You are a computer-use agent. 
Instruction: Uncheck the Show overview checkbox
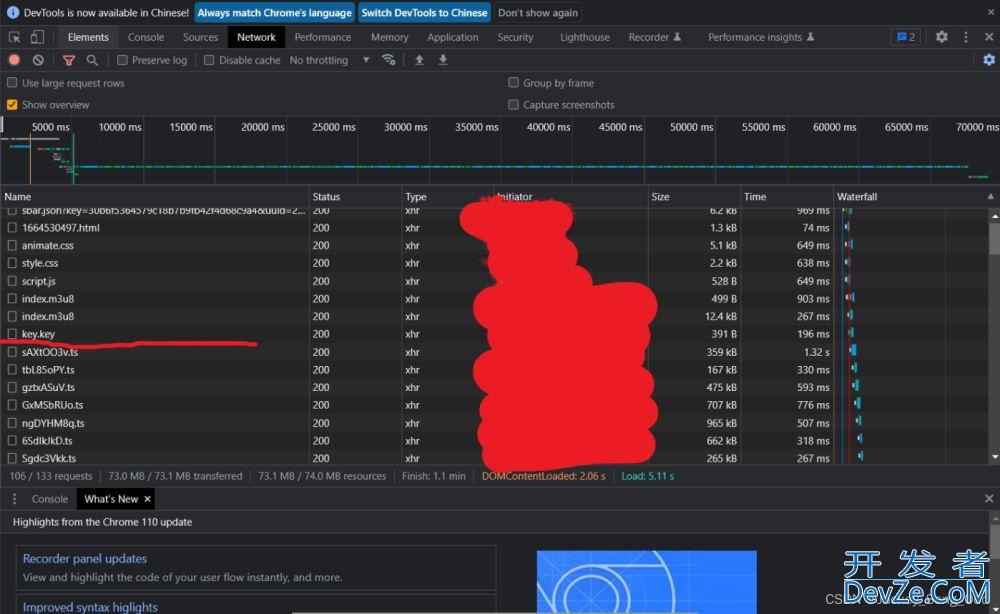pyautogui.click(x=12, y=105)
